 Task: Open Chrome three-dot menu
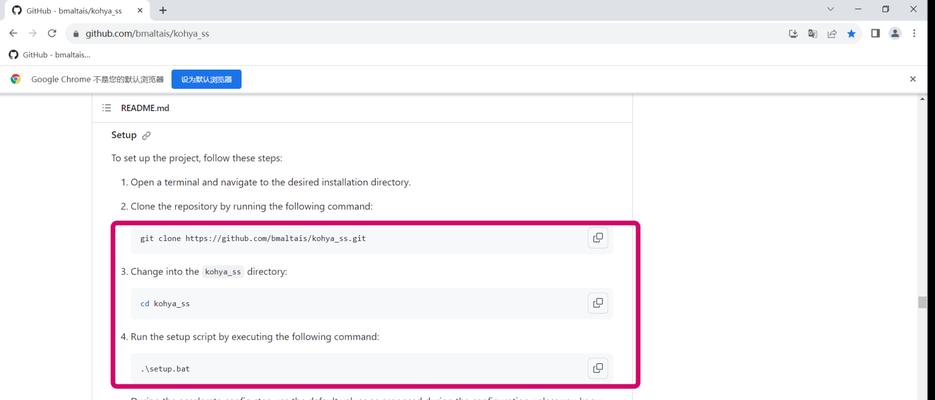(914, 34)
